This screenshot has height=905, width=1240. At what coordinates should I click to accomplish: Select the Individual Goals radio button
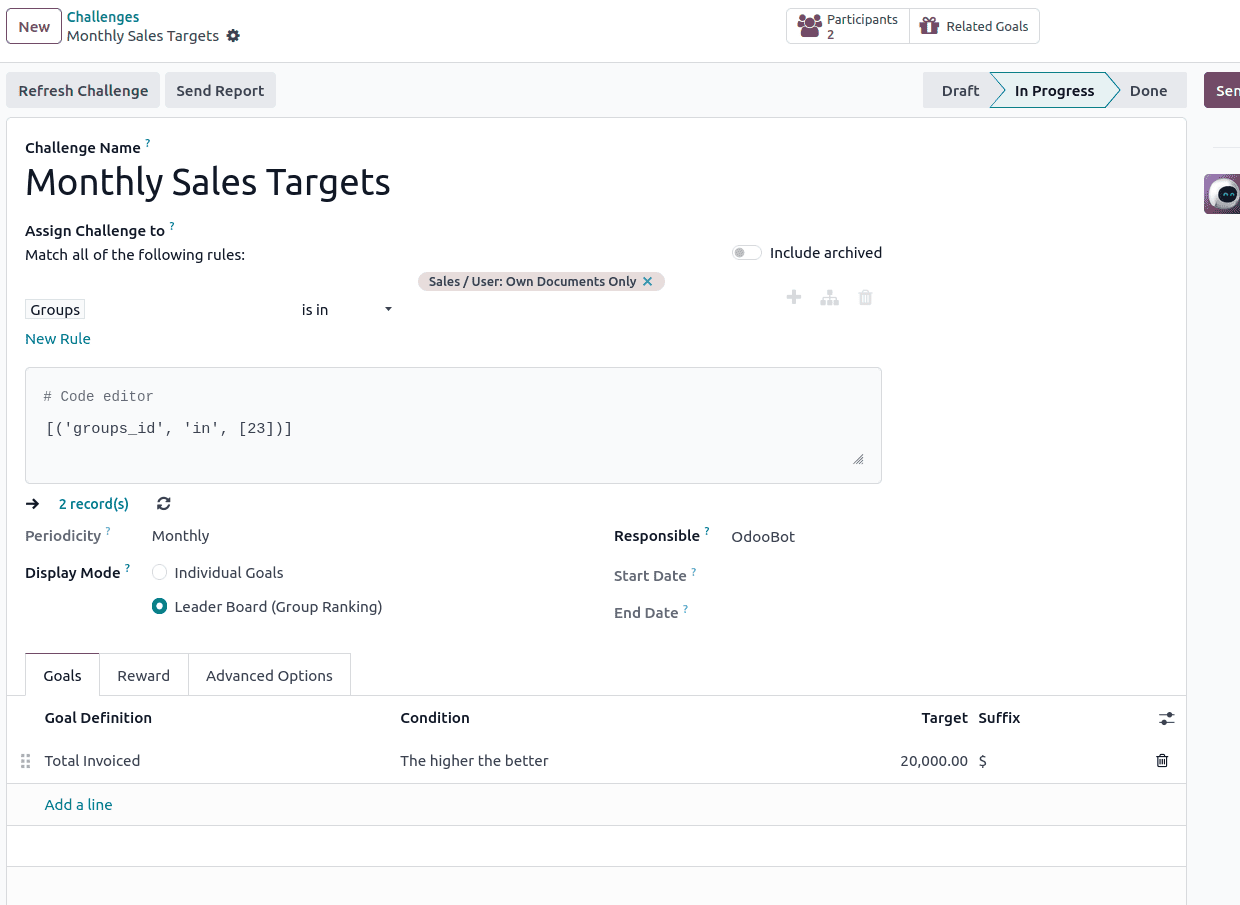(x=159, y=572)
